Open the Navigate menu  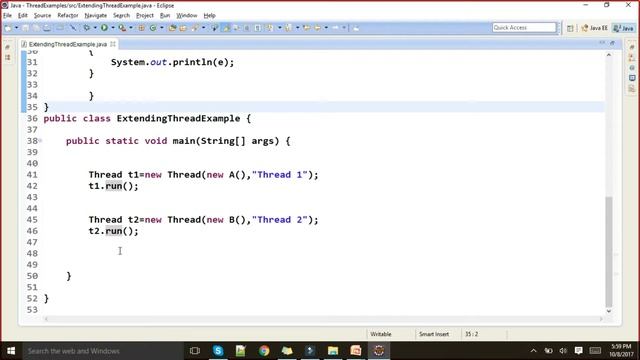tap(96, 16)
